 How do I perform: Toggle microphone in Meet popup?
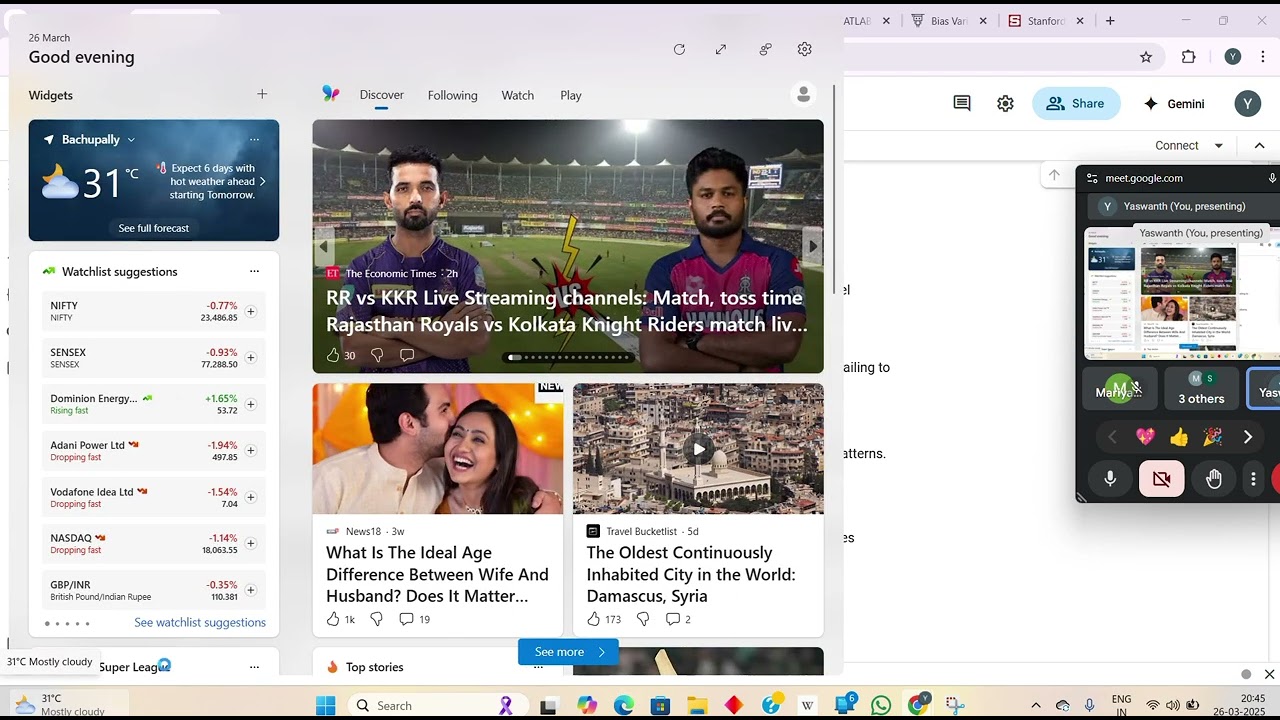pos(1110,479)
